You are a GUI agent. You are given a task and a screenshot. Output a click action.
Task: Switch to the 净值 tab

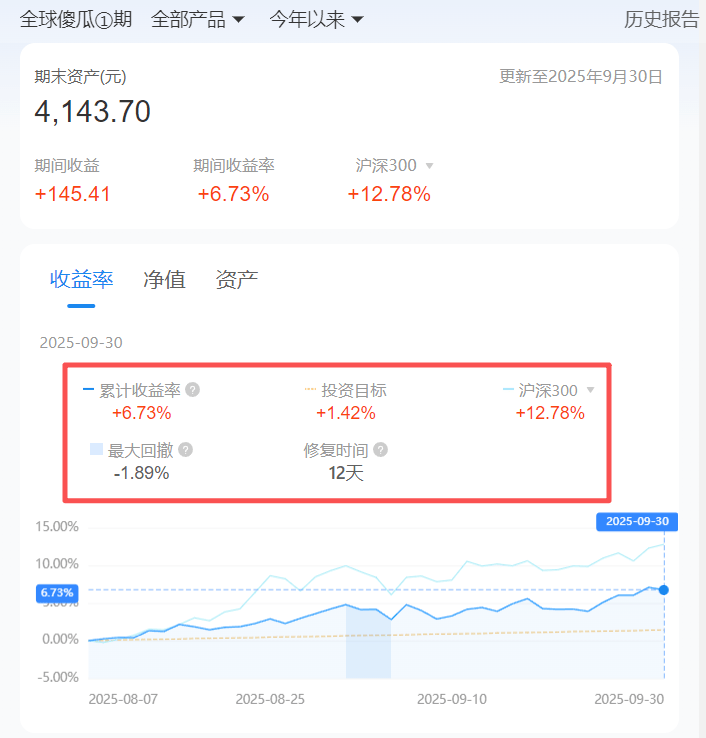pyautogui.click(x=164, y=279)
